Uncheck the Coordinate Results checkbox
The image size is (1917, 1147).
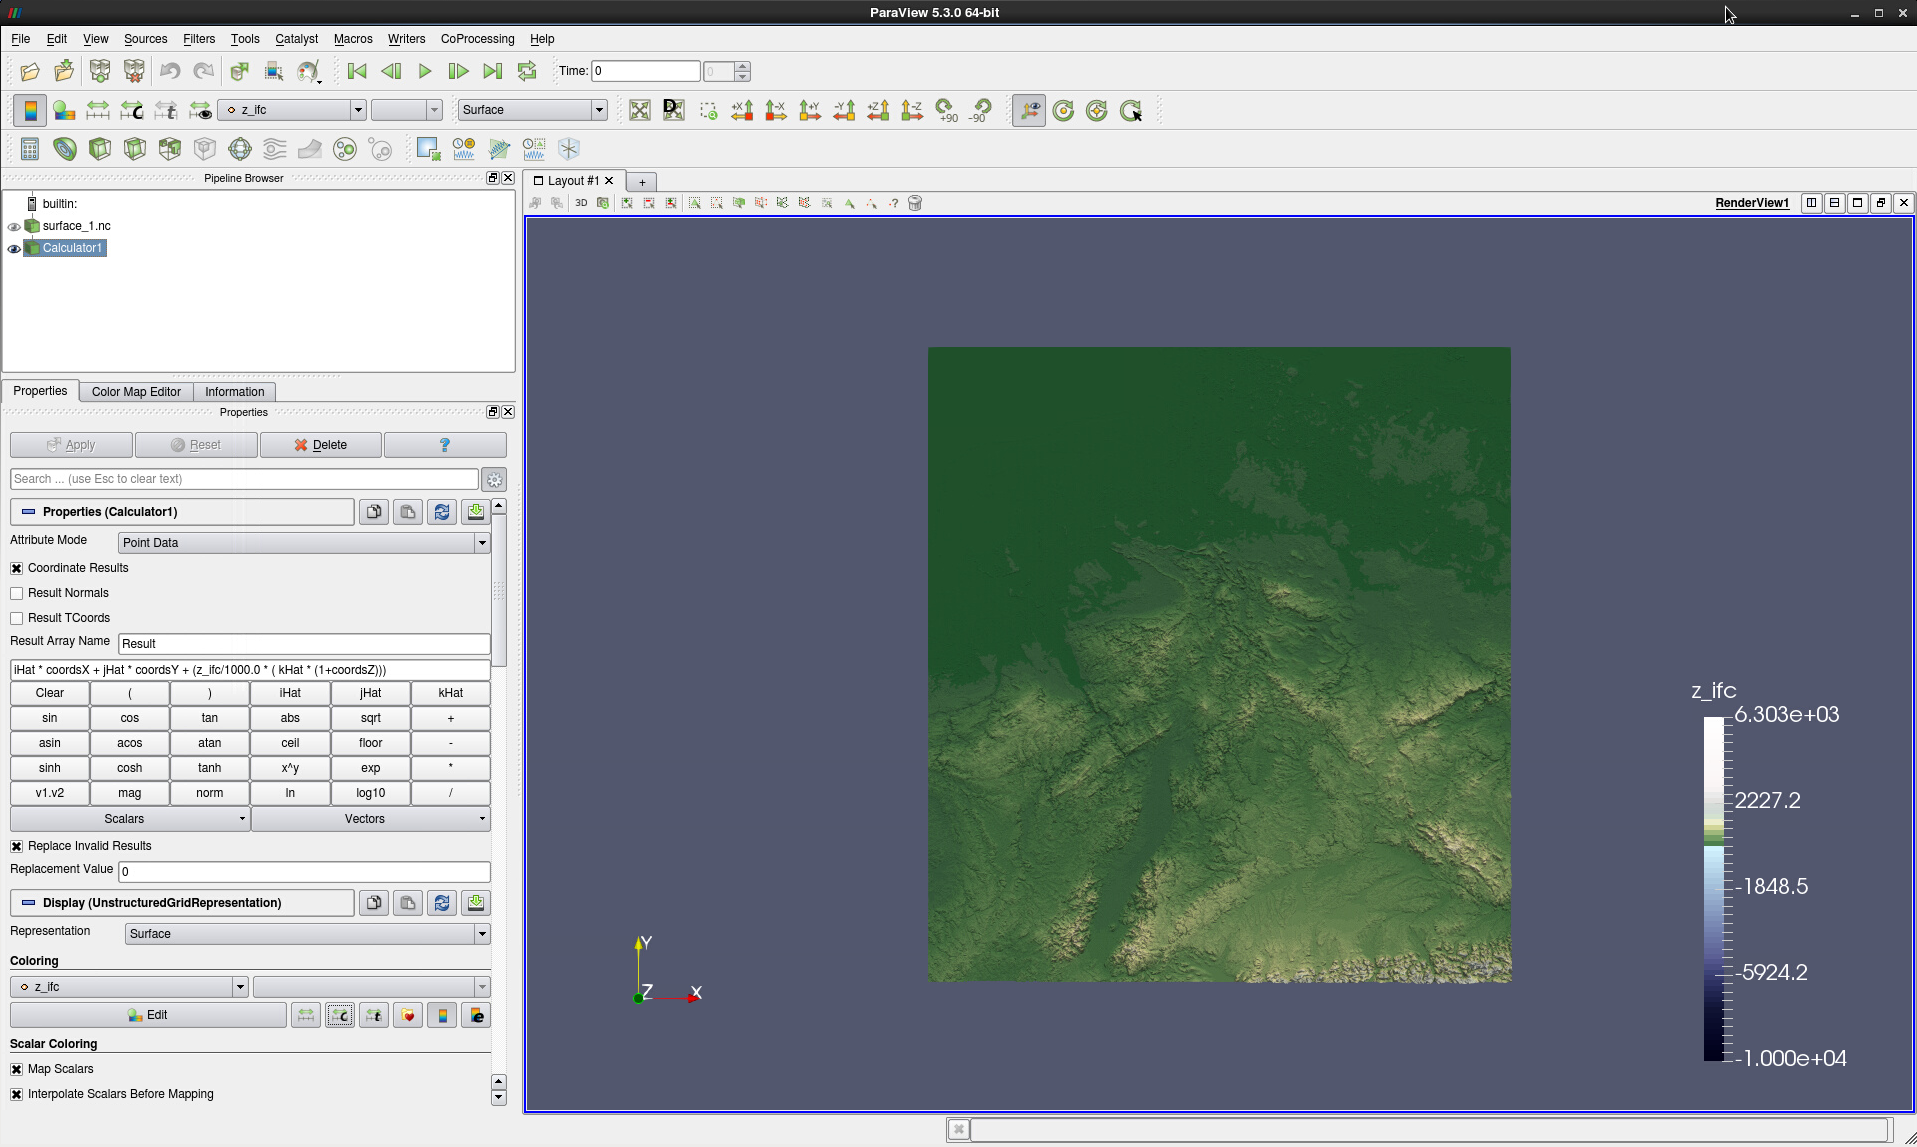pos(17,568)
